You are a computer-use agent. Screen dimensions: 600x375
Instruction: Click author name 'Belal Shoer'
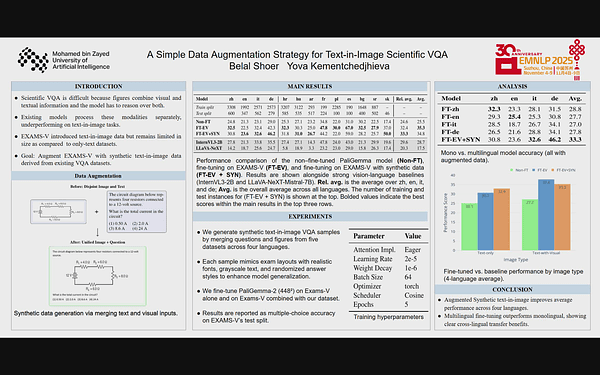254,66
